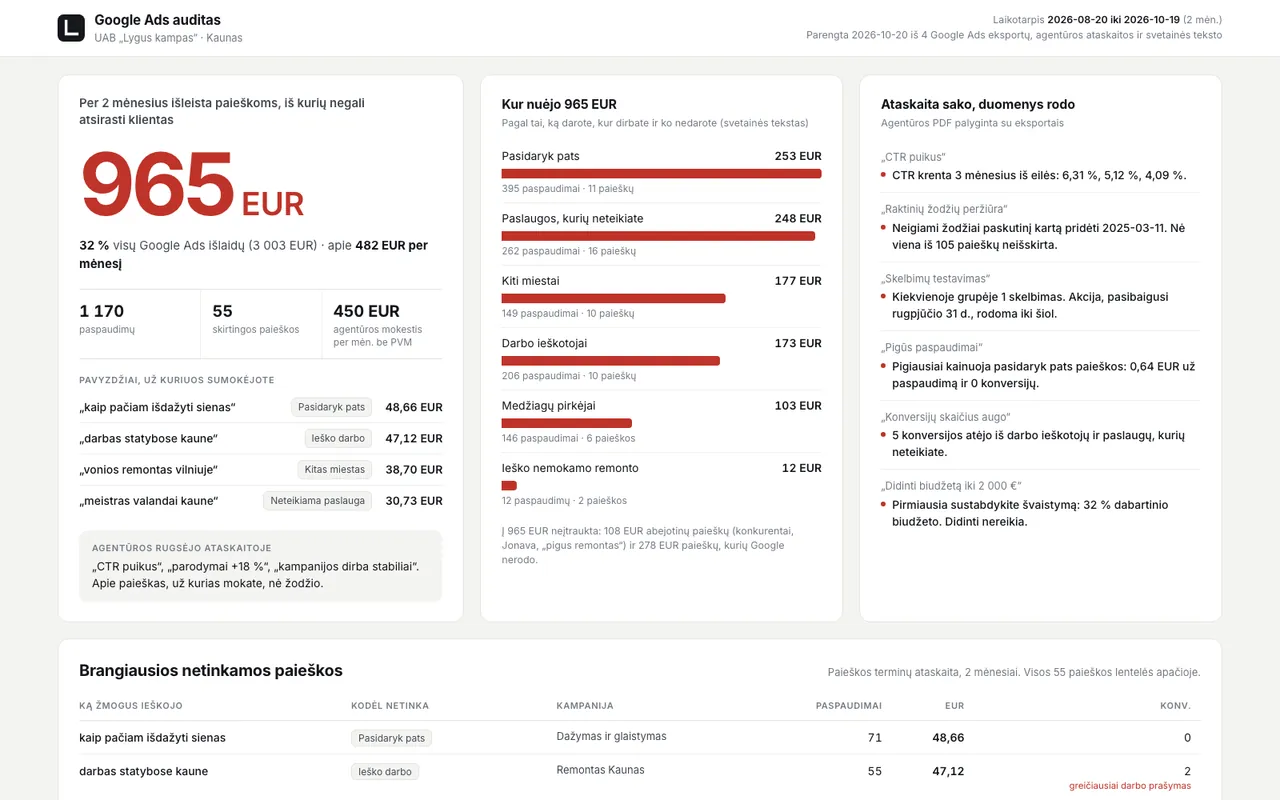The image size is (1280, 800).
Task: Click the Laikotarpis date range text
Action: click(1107, 19)
